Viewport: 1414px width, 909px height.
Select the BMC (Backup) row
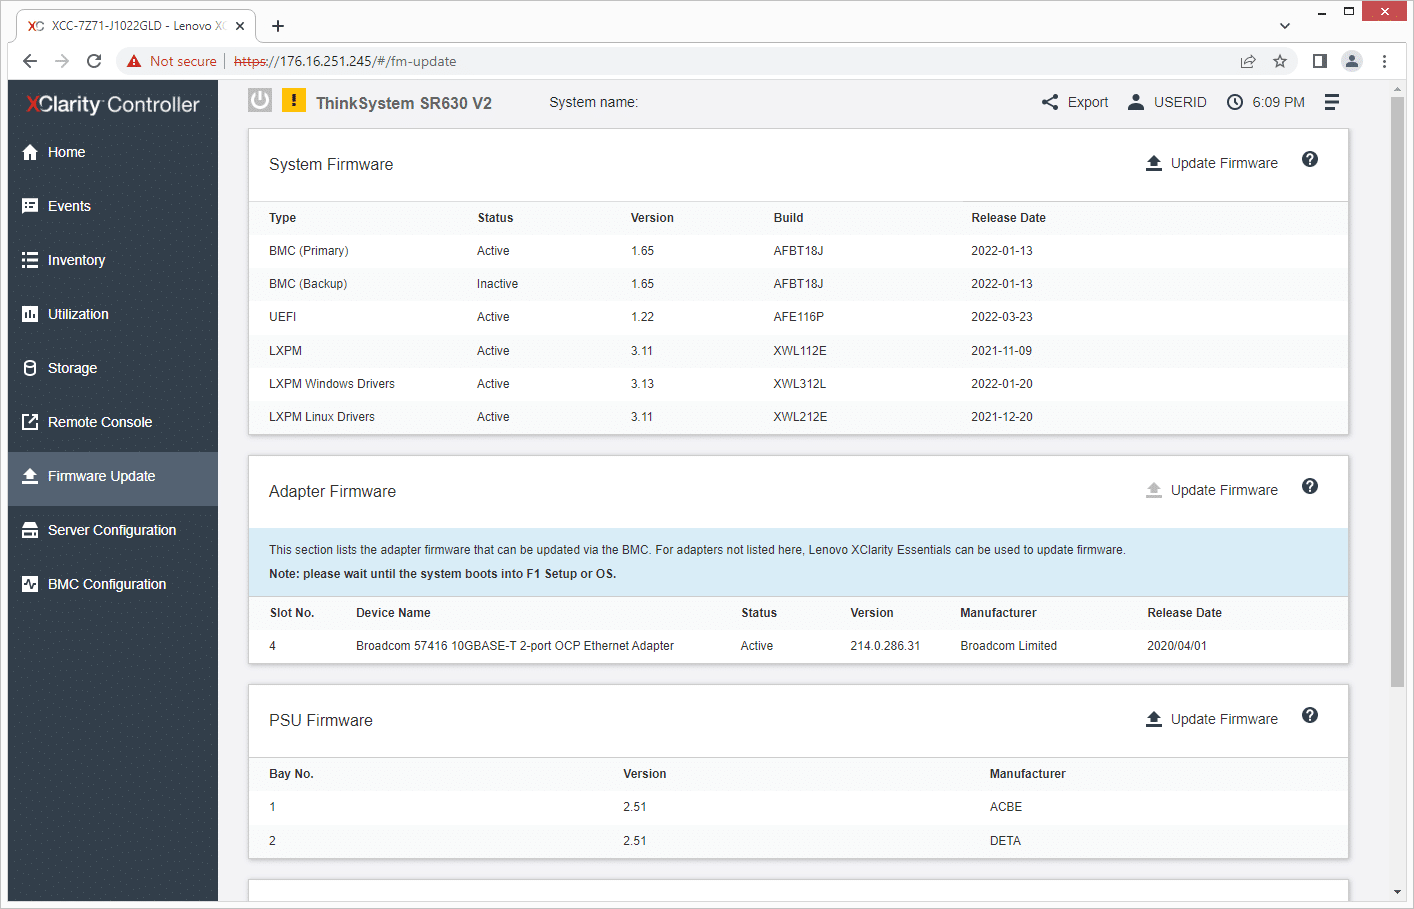(x=798, y=284)
